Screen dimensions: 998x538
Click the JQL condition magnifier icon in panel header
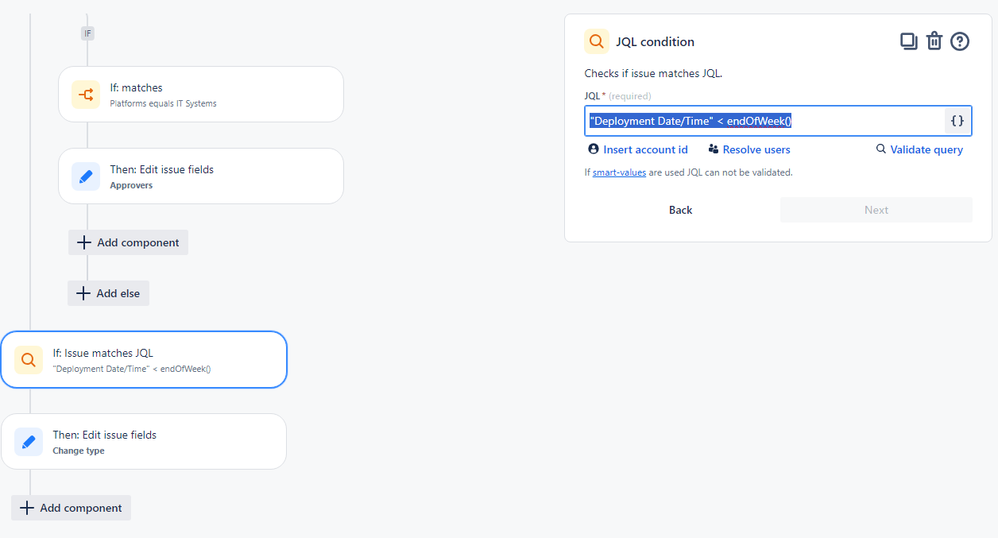[596, 41]
